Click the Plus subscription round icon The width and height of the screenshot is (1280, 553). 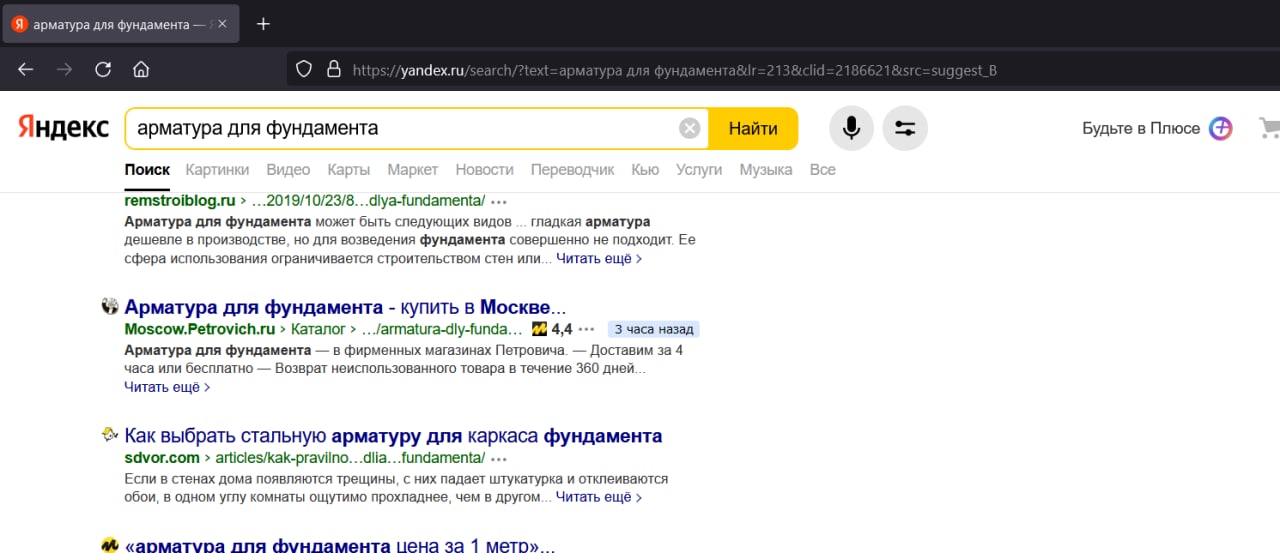click(x=1221, y=128)
